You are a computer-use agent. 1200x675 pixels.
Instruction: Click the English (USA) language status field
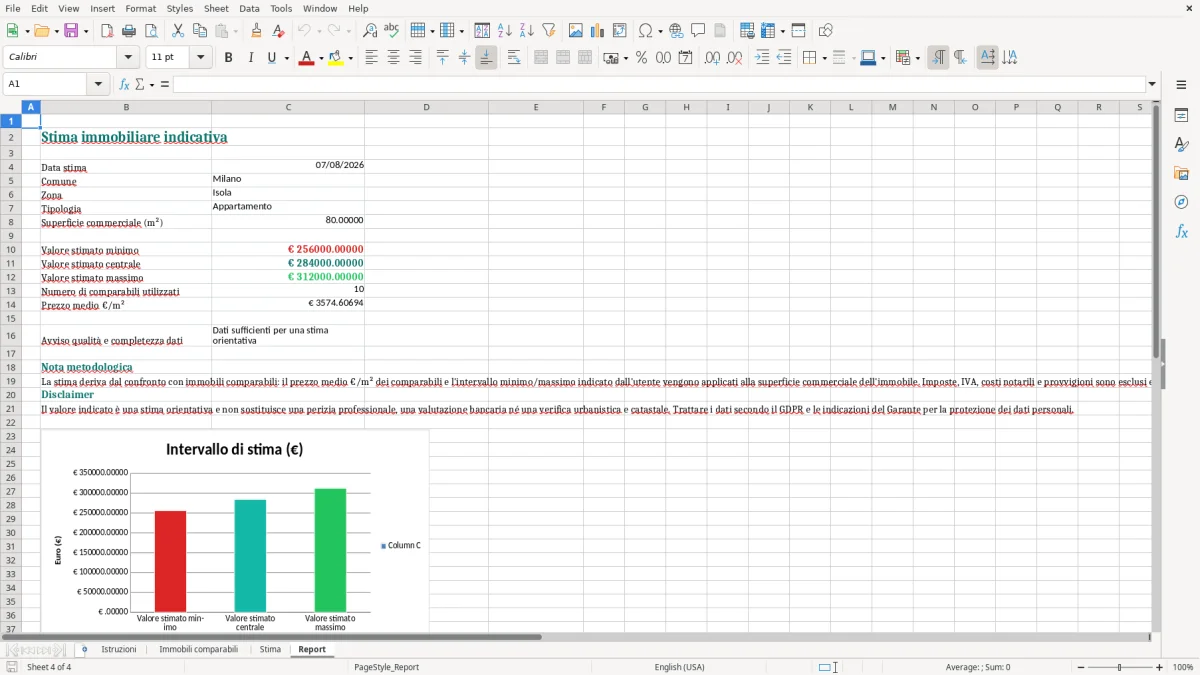[679, 667]
